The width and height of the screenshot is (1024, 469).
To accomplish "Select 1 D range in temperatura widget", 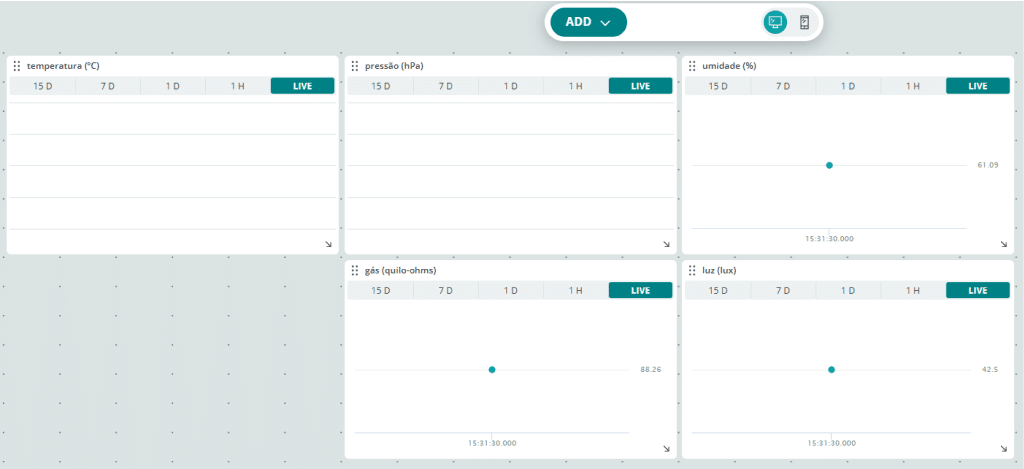I will coord(173,86).
